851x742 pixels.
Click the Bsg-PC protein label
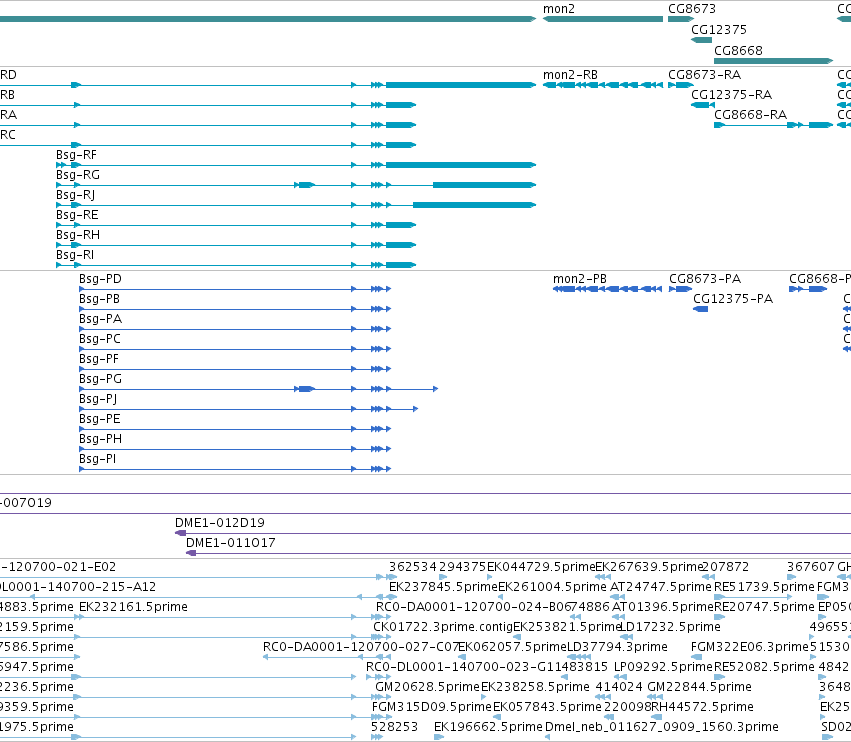tap(100, 339)
